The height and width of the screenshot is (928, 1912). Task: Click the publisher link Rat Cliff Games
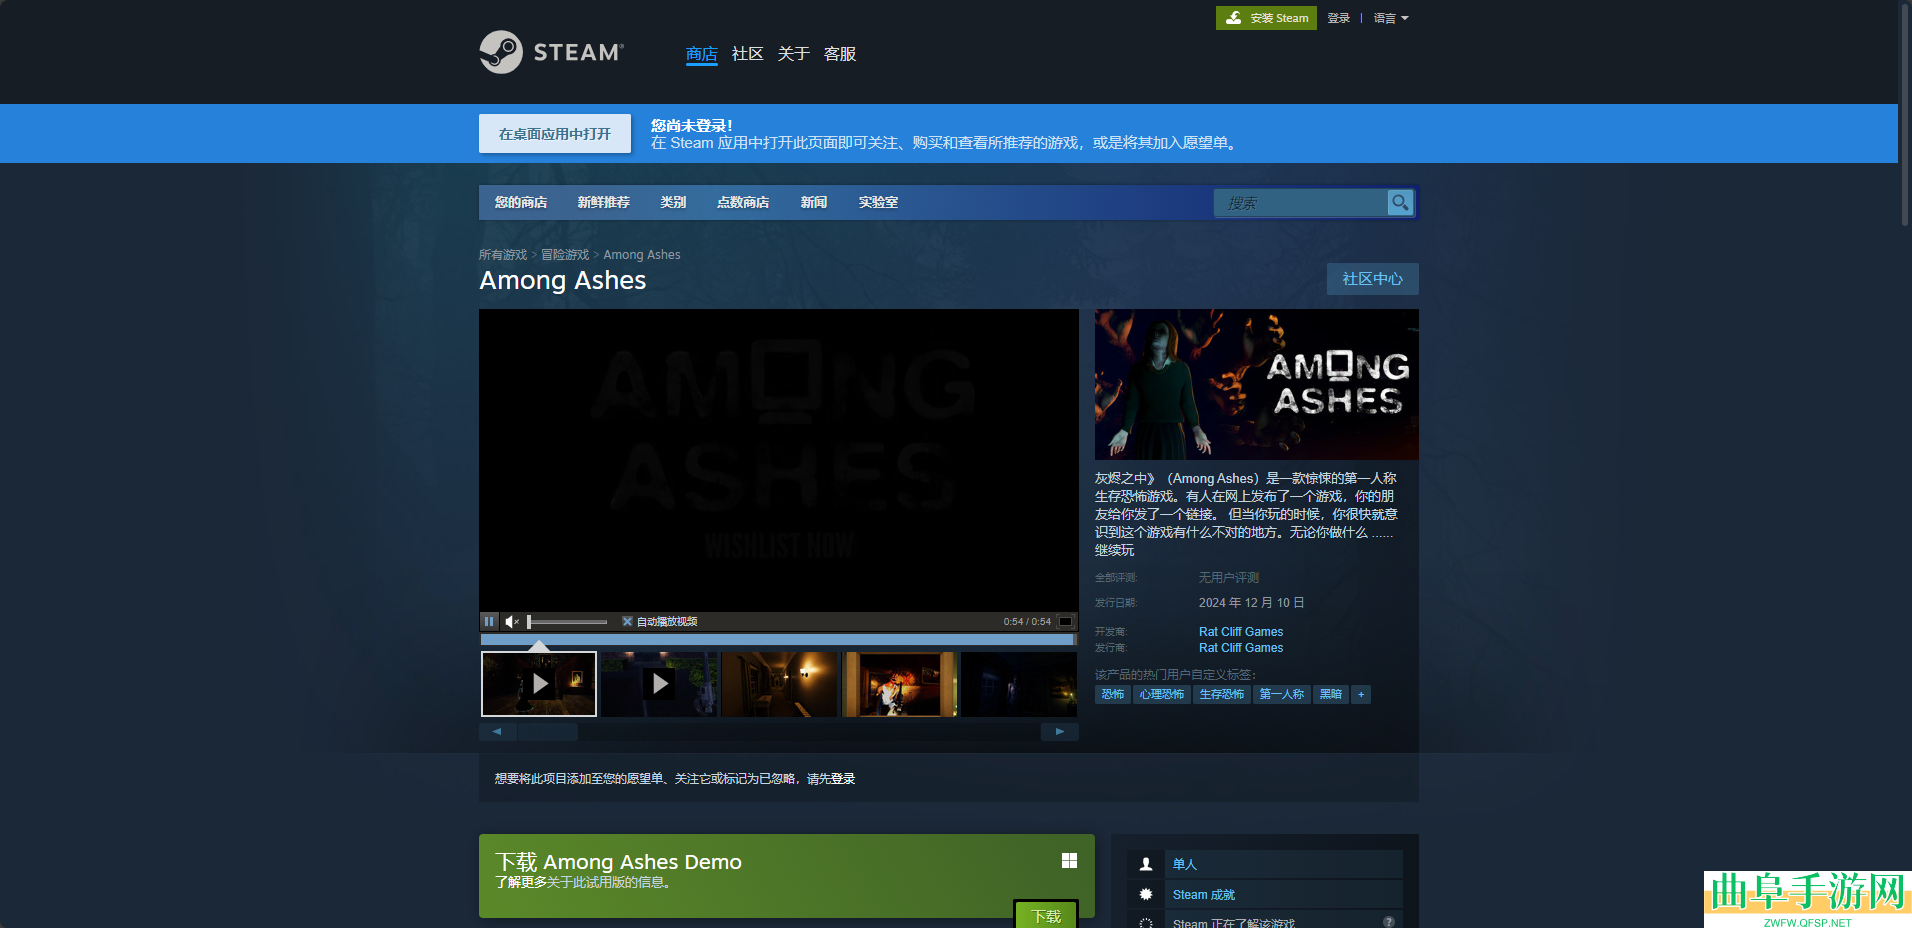(x=1241, y=648)
